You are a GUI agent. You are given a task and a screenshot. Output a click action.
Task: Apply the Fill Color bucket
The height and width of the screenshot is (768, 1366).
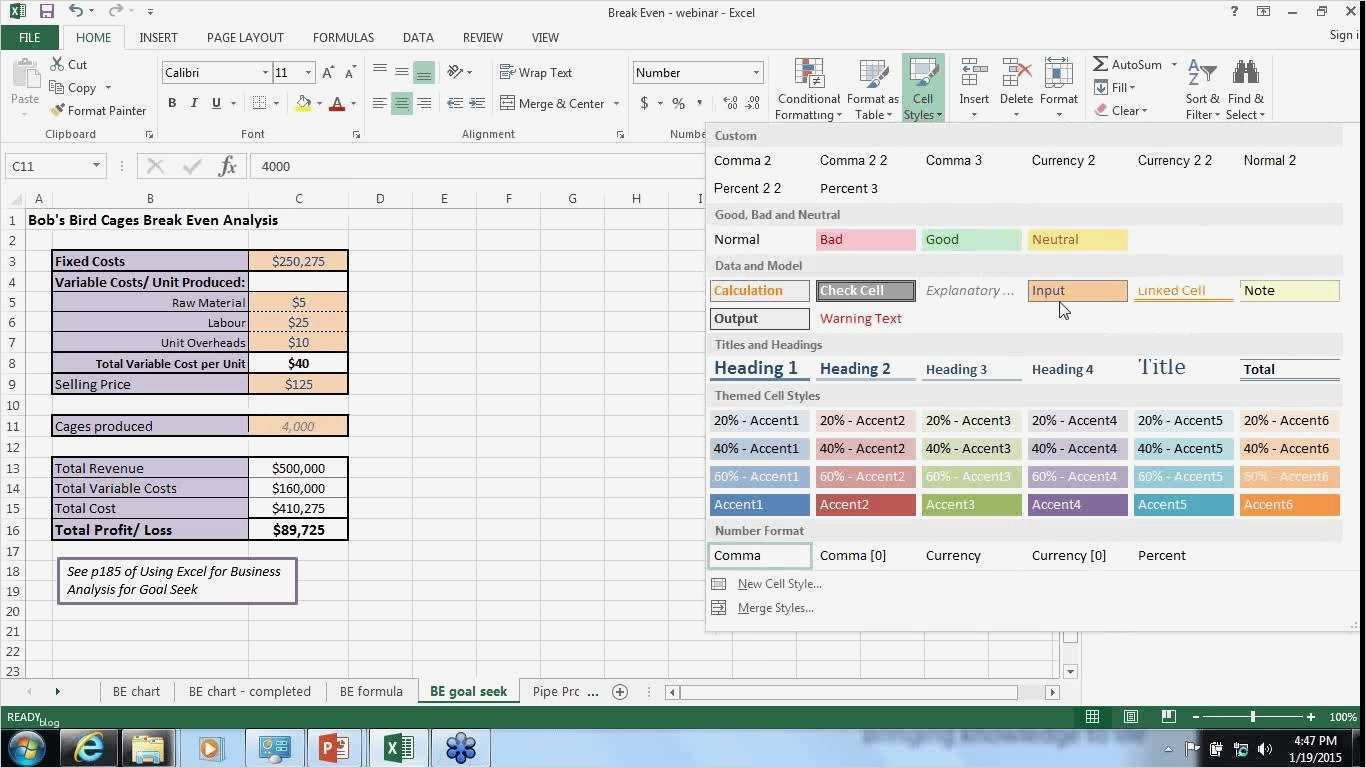tap(303, 103)
